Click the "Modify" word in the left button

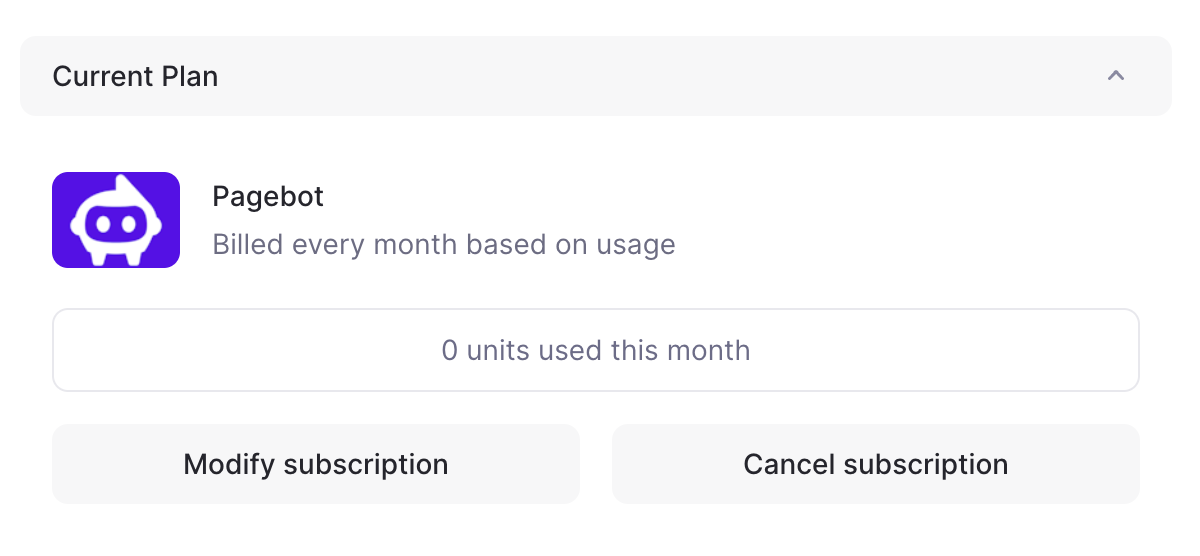click(230, 464)
